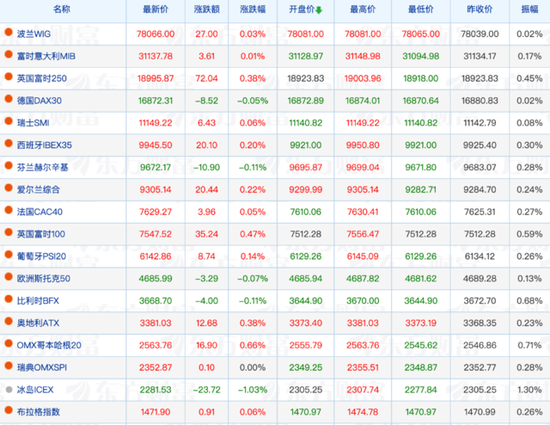The height and width of the screenshot is (425, 550).
Task: Select change percent -1.03%
Action: pyautogui.click(x=253, y=390)
